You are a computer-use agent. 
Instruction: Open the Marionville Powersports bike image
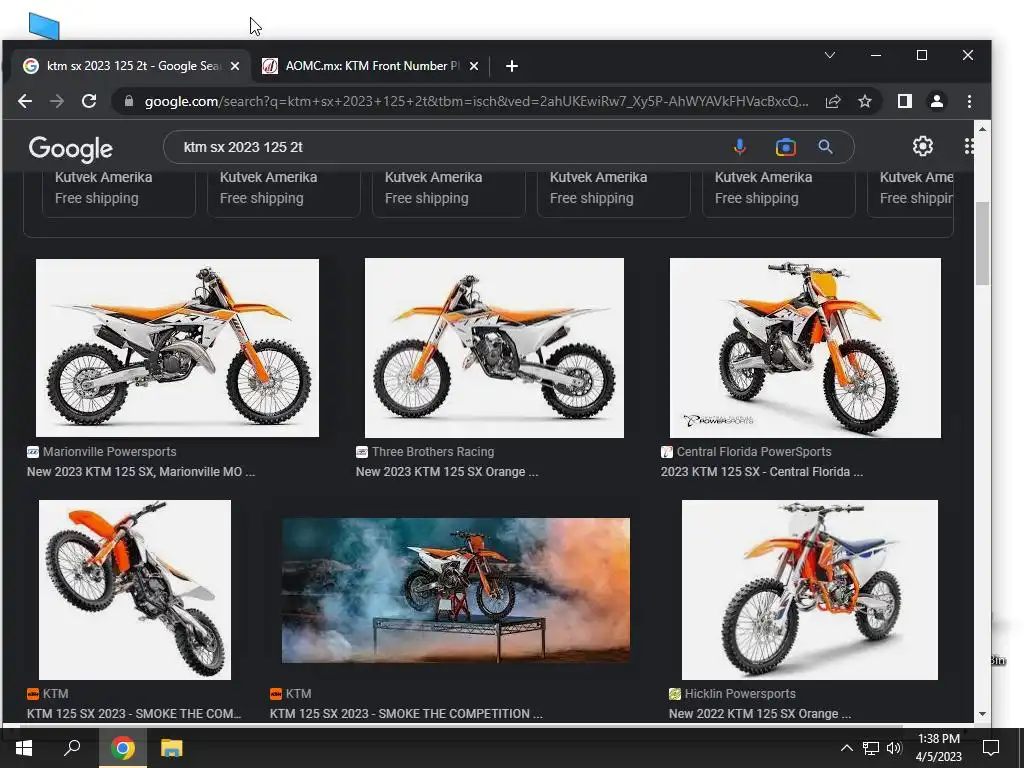177,347
